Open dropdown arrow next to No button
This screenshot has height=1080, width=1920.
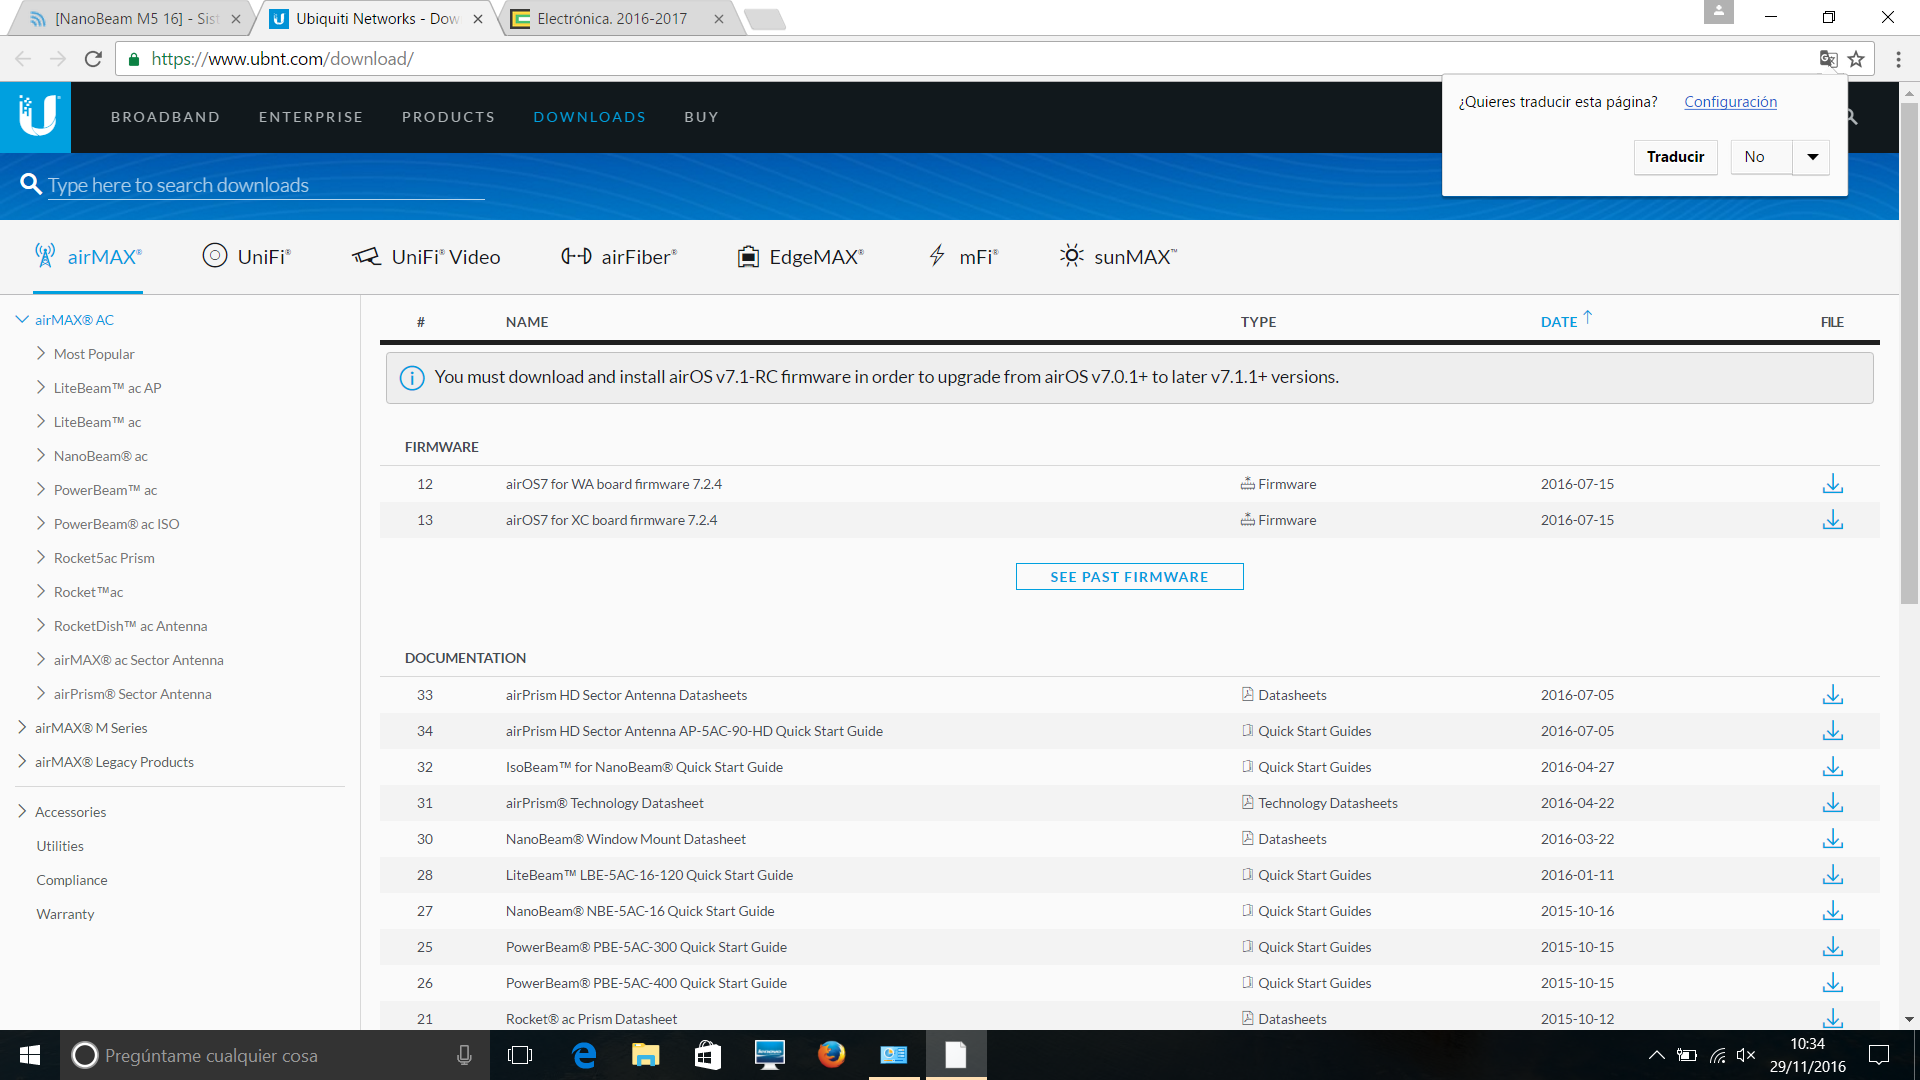click(1812, 157)
